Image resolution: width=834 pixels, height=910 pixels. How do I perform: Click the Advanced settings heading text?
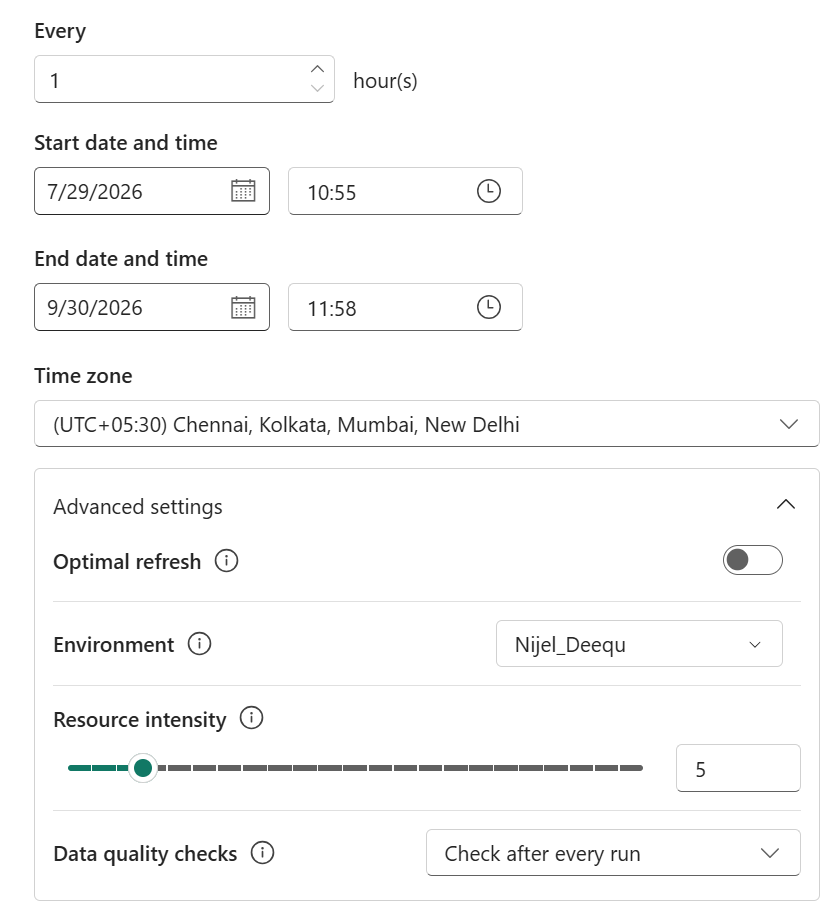click(138, 507)
